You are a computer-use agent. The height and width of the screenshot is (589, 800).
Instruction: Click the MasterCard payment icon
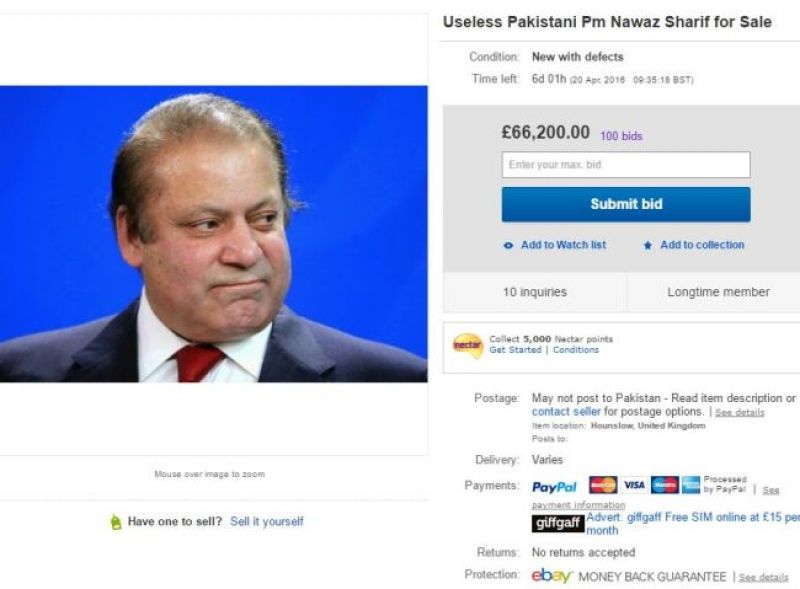coord(603,485)
